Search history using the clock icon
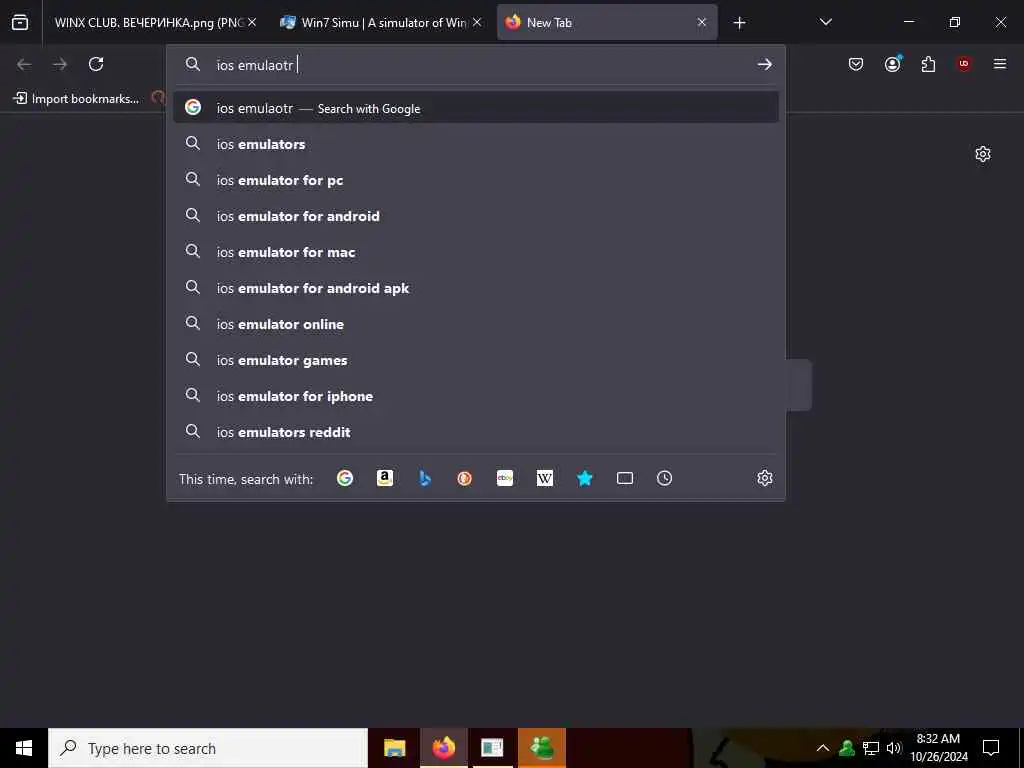The height and width of the screenshot is (768, 1024). tap(664, 478)
